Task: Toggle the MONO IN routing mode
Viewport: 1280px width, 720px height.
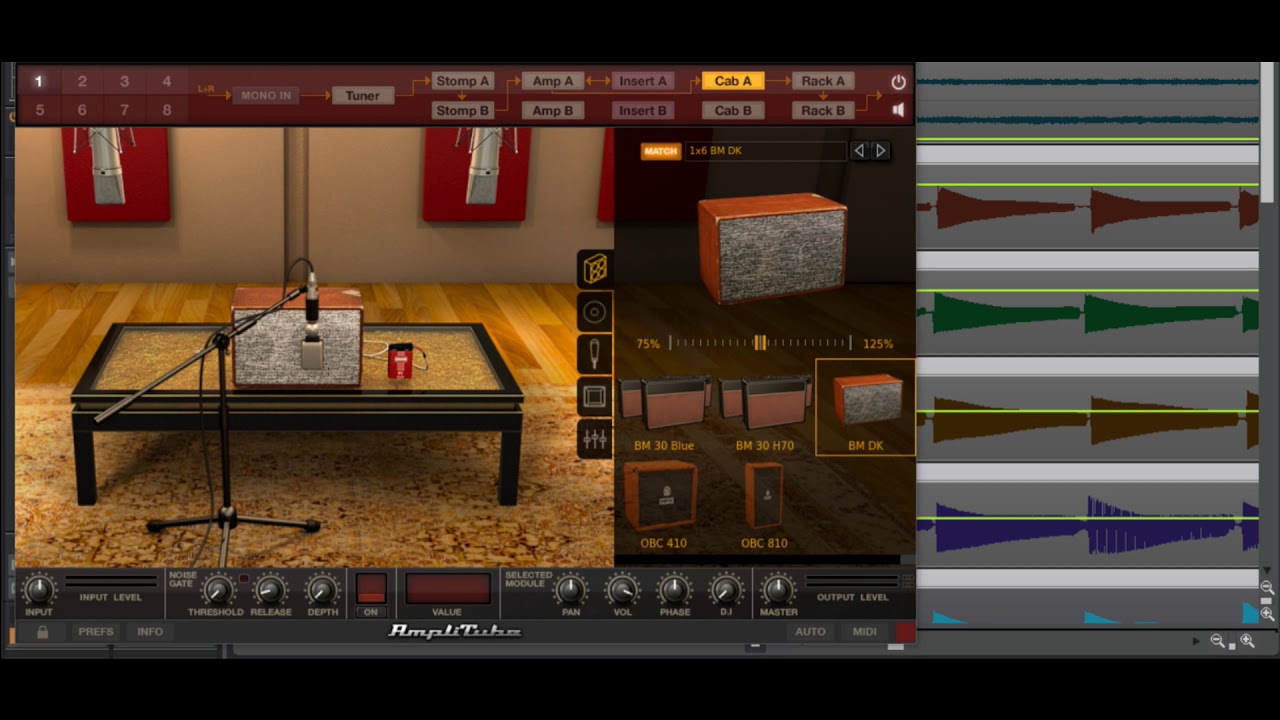Action: pyautogui.click(x=266, y=96)
